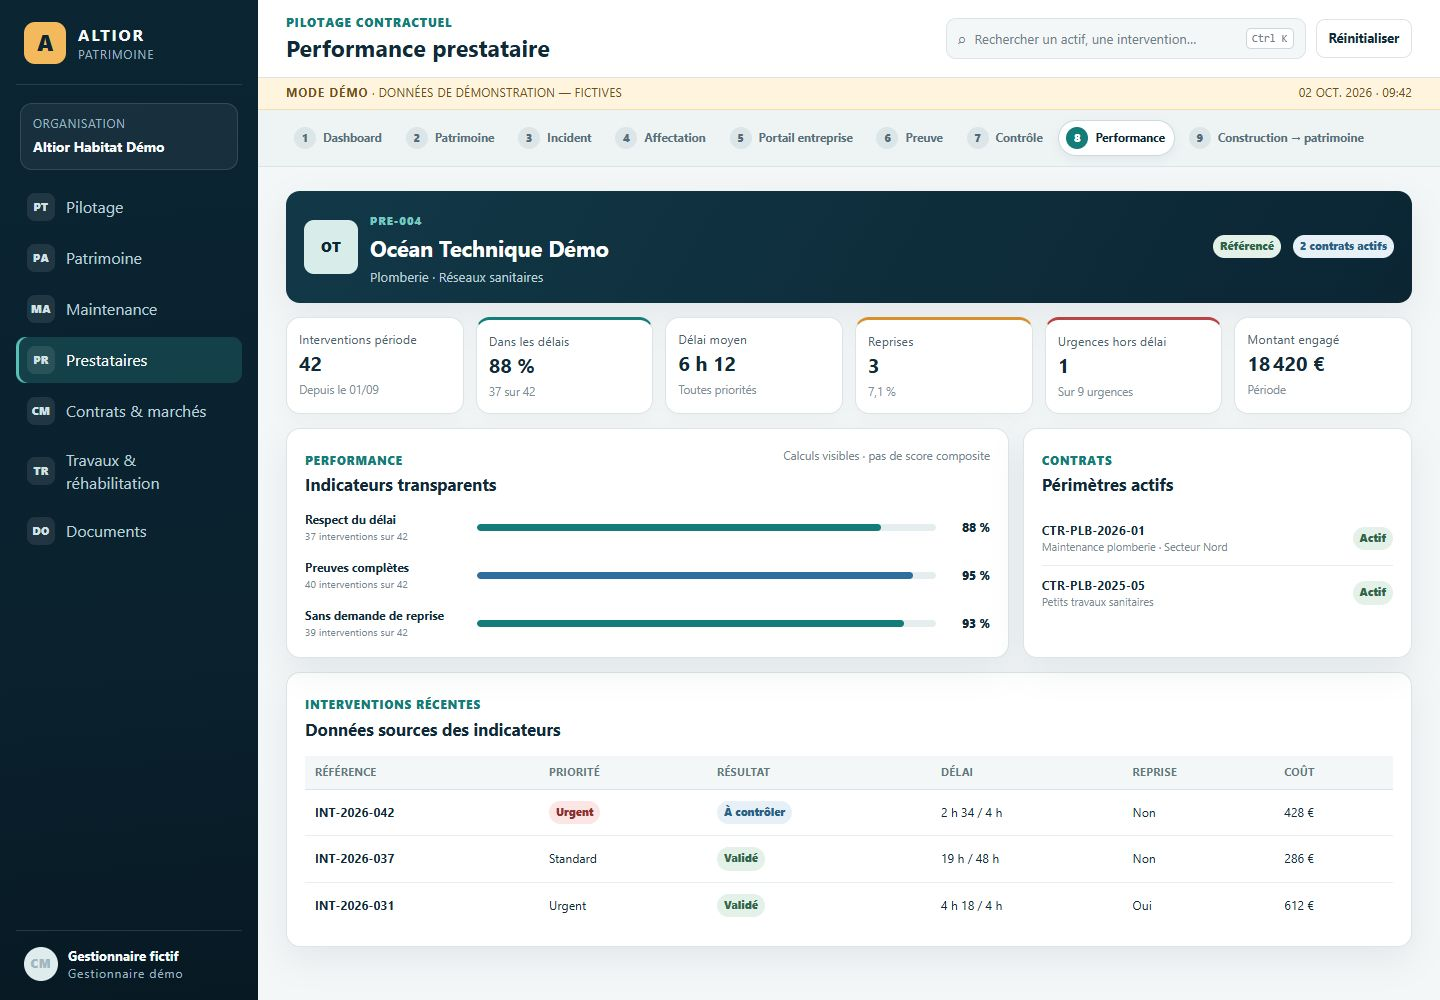Viewport: 1440px width, 1000px height.
Task: Click the TR icon beside Travaux & réhabilitation
Action: [41, 471]
